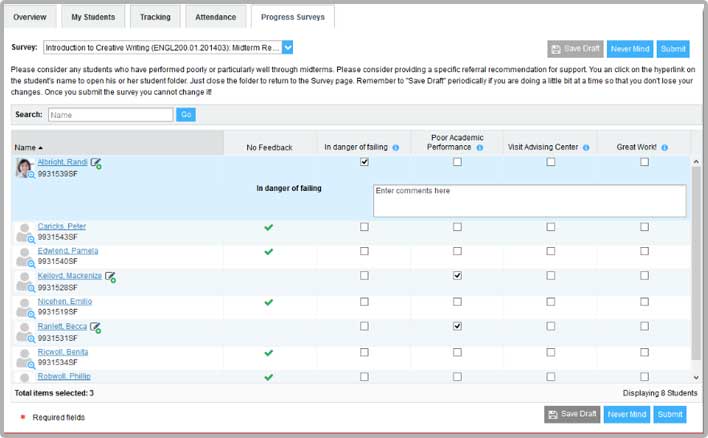Image resolution: width=708 pixels, height=438 pixels.
Task: Check Visit Advising Center for Nicehen, Emilio
Action: (551, 301)
